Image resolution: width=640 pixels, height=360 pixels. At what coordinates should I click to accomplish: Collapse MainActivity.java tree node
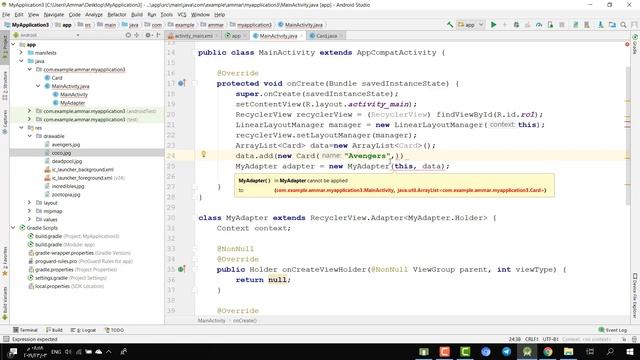[38, 86]
